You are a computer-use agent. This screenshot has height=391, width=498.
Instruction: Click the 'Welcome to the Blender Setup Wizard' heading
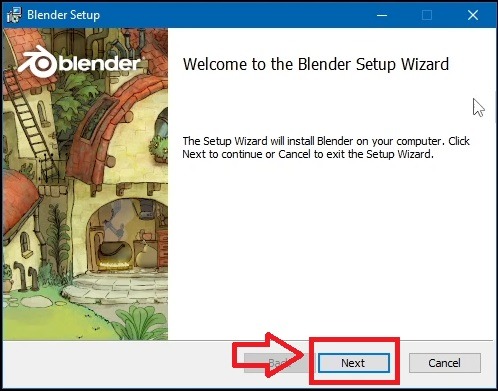[x=316, y=64]
